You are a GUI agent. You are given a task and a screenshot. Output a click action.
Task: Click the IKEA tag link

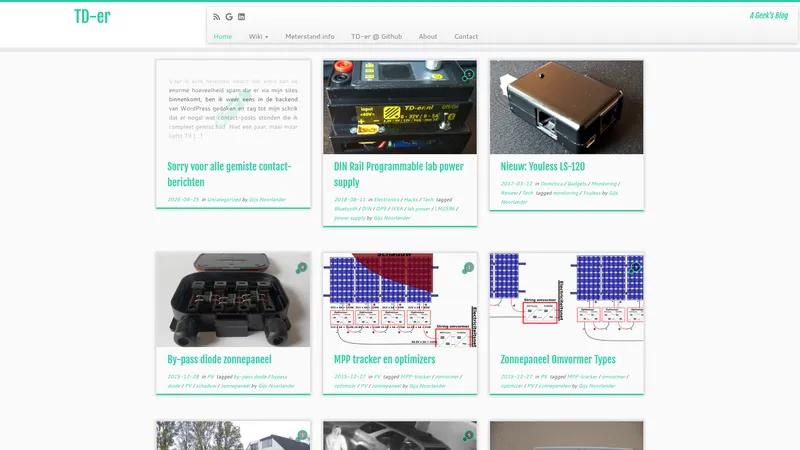click(397, 209)
